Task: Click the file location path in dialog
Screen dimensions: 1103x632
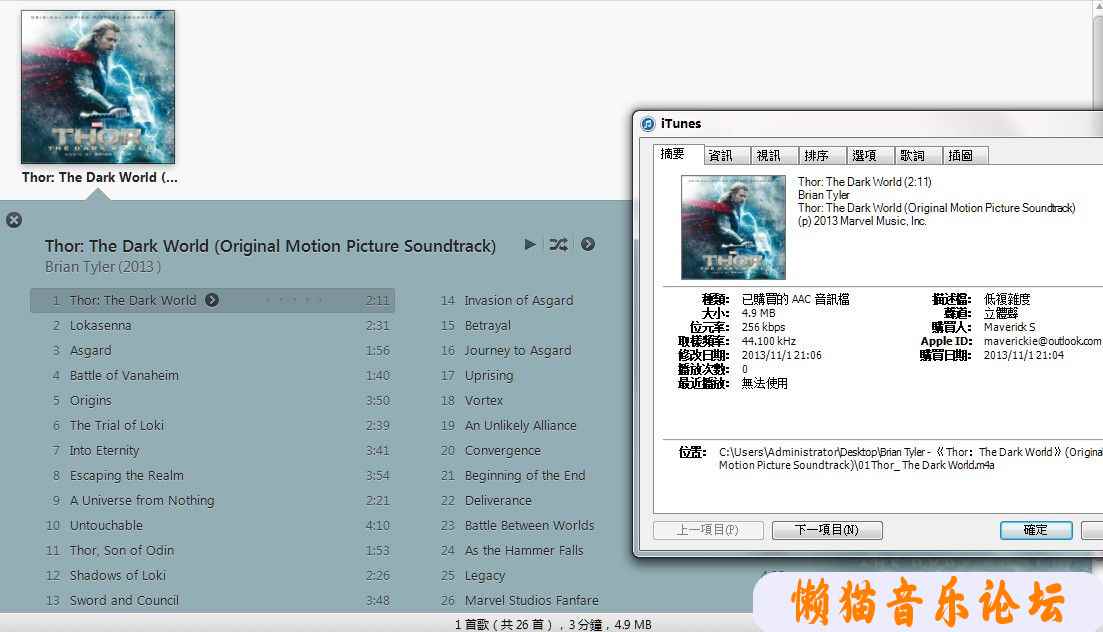Action: tap(910, 458)
